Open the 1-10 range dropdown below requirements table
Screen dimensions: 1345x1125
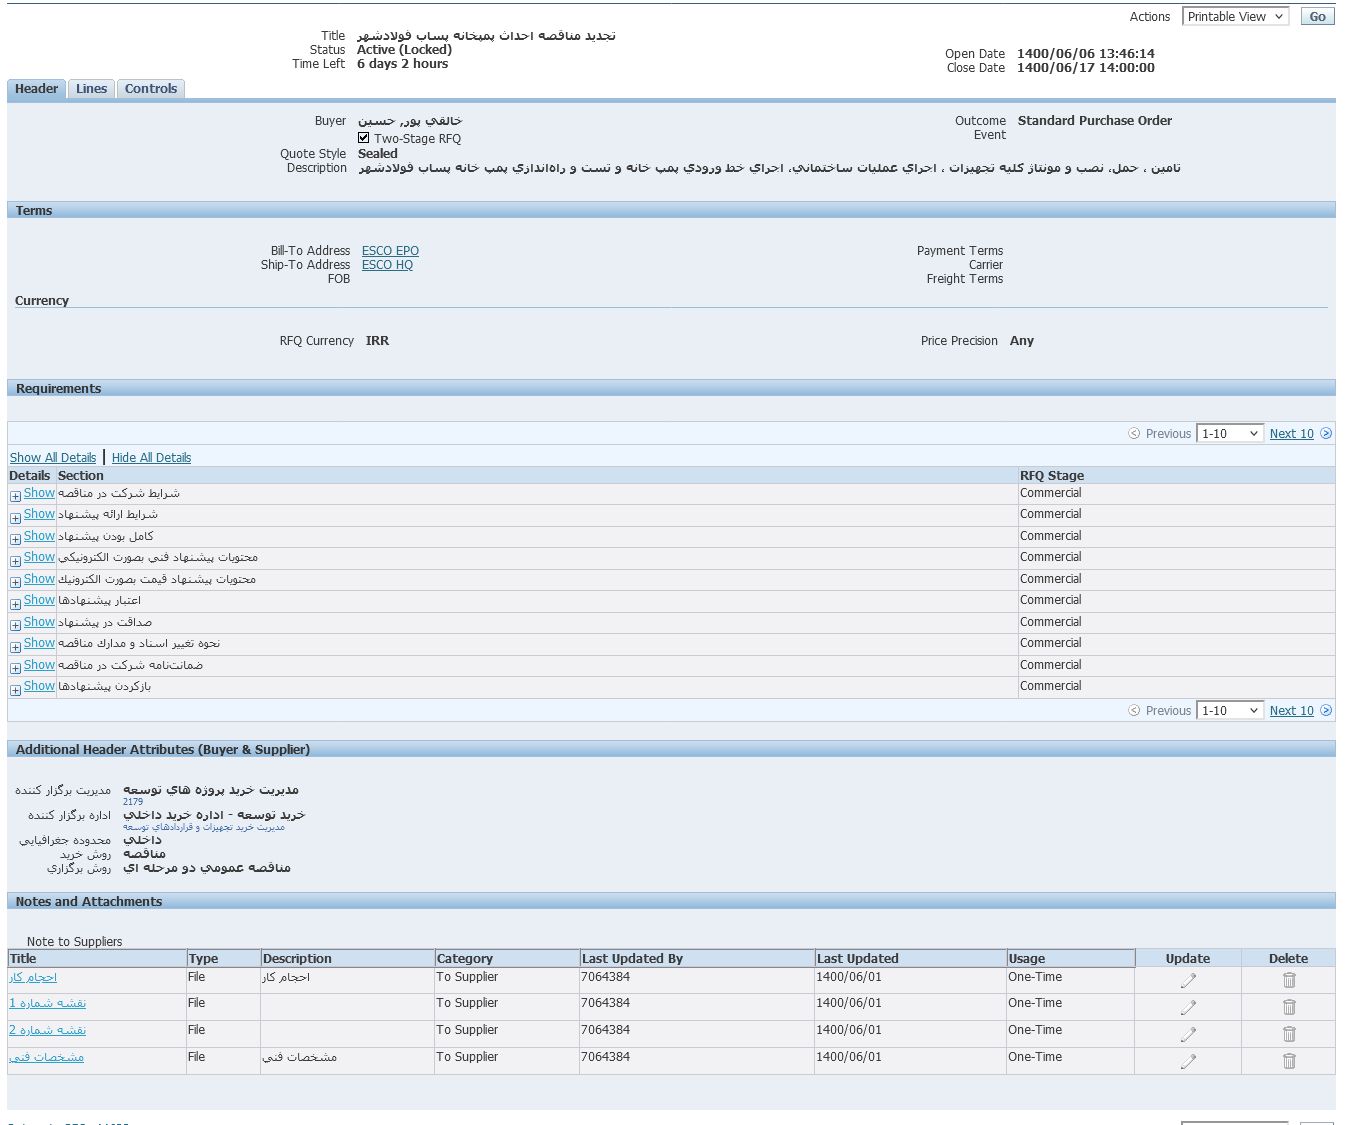[1230, 710]
